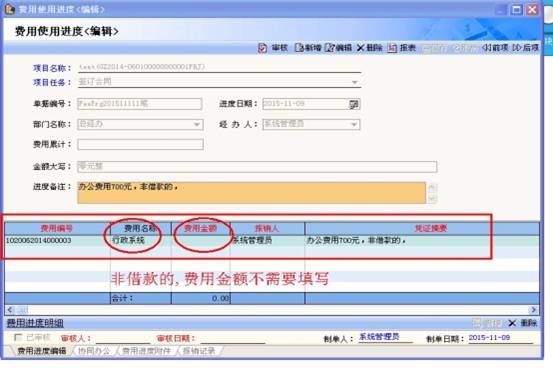Click the 费用进度明细 heading link

pos(35,323)
